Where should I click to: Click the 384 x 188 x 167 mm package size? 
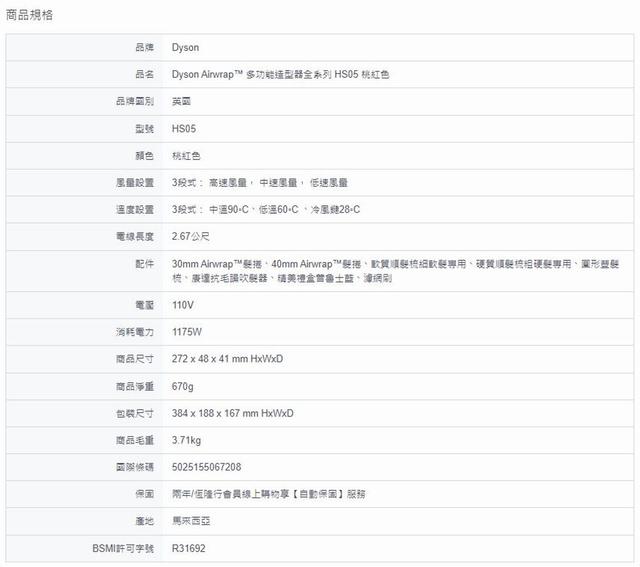233,413
